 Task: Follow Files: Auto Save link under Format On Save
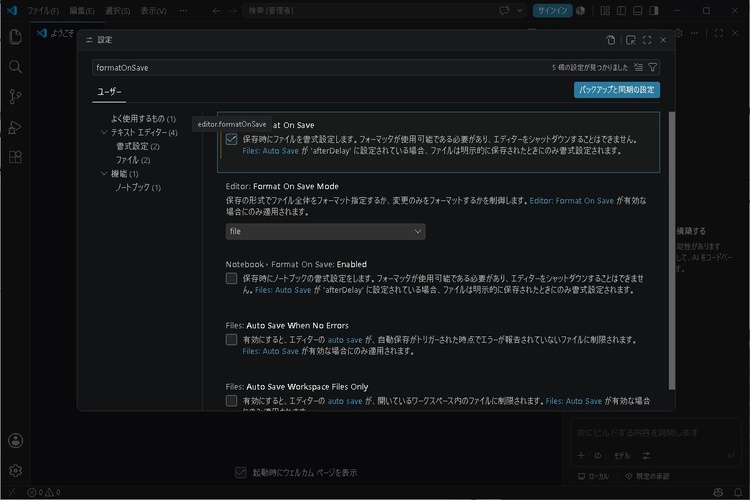[270, 151]
